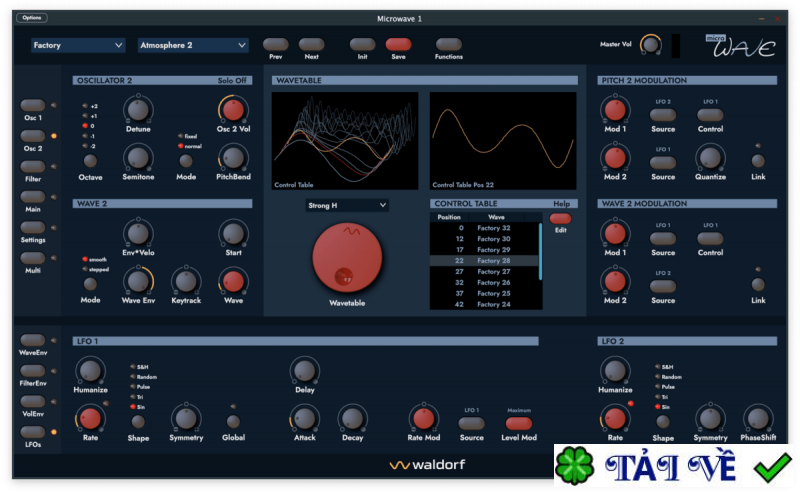Click the PitchBend knob
The image size is (800, 493).
click(233, 158)
